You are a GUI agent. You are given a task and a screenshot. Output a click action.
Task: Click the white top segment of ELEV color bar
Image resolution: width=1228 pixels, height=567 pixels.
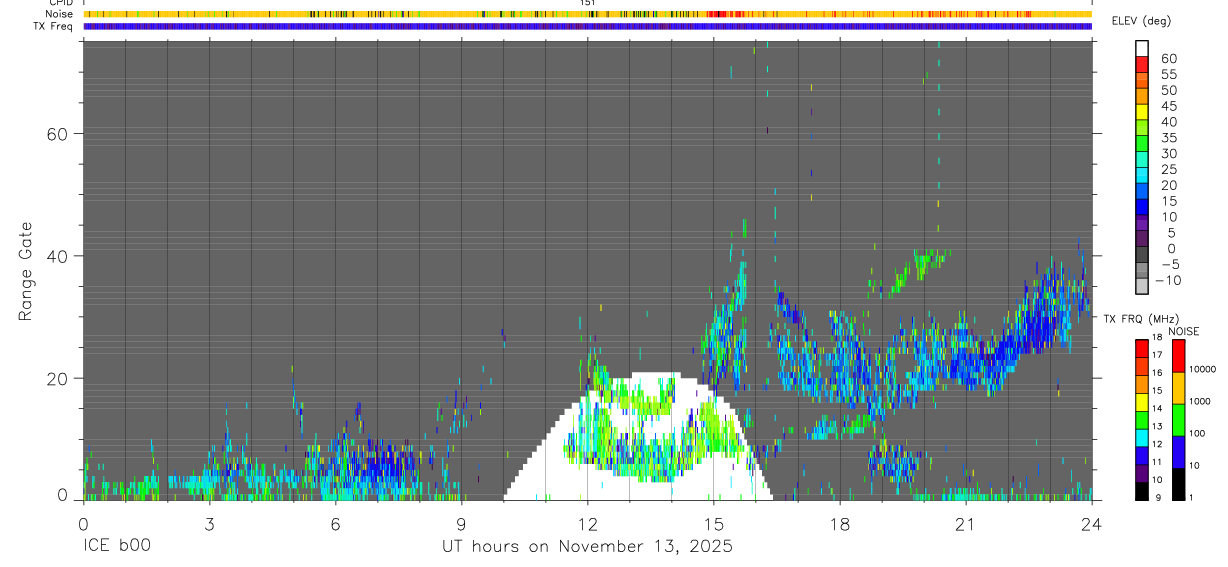[x=1143, y=48]
